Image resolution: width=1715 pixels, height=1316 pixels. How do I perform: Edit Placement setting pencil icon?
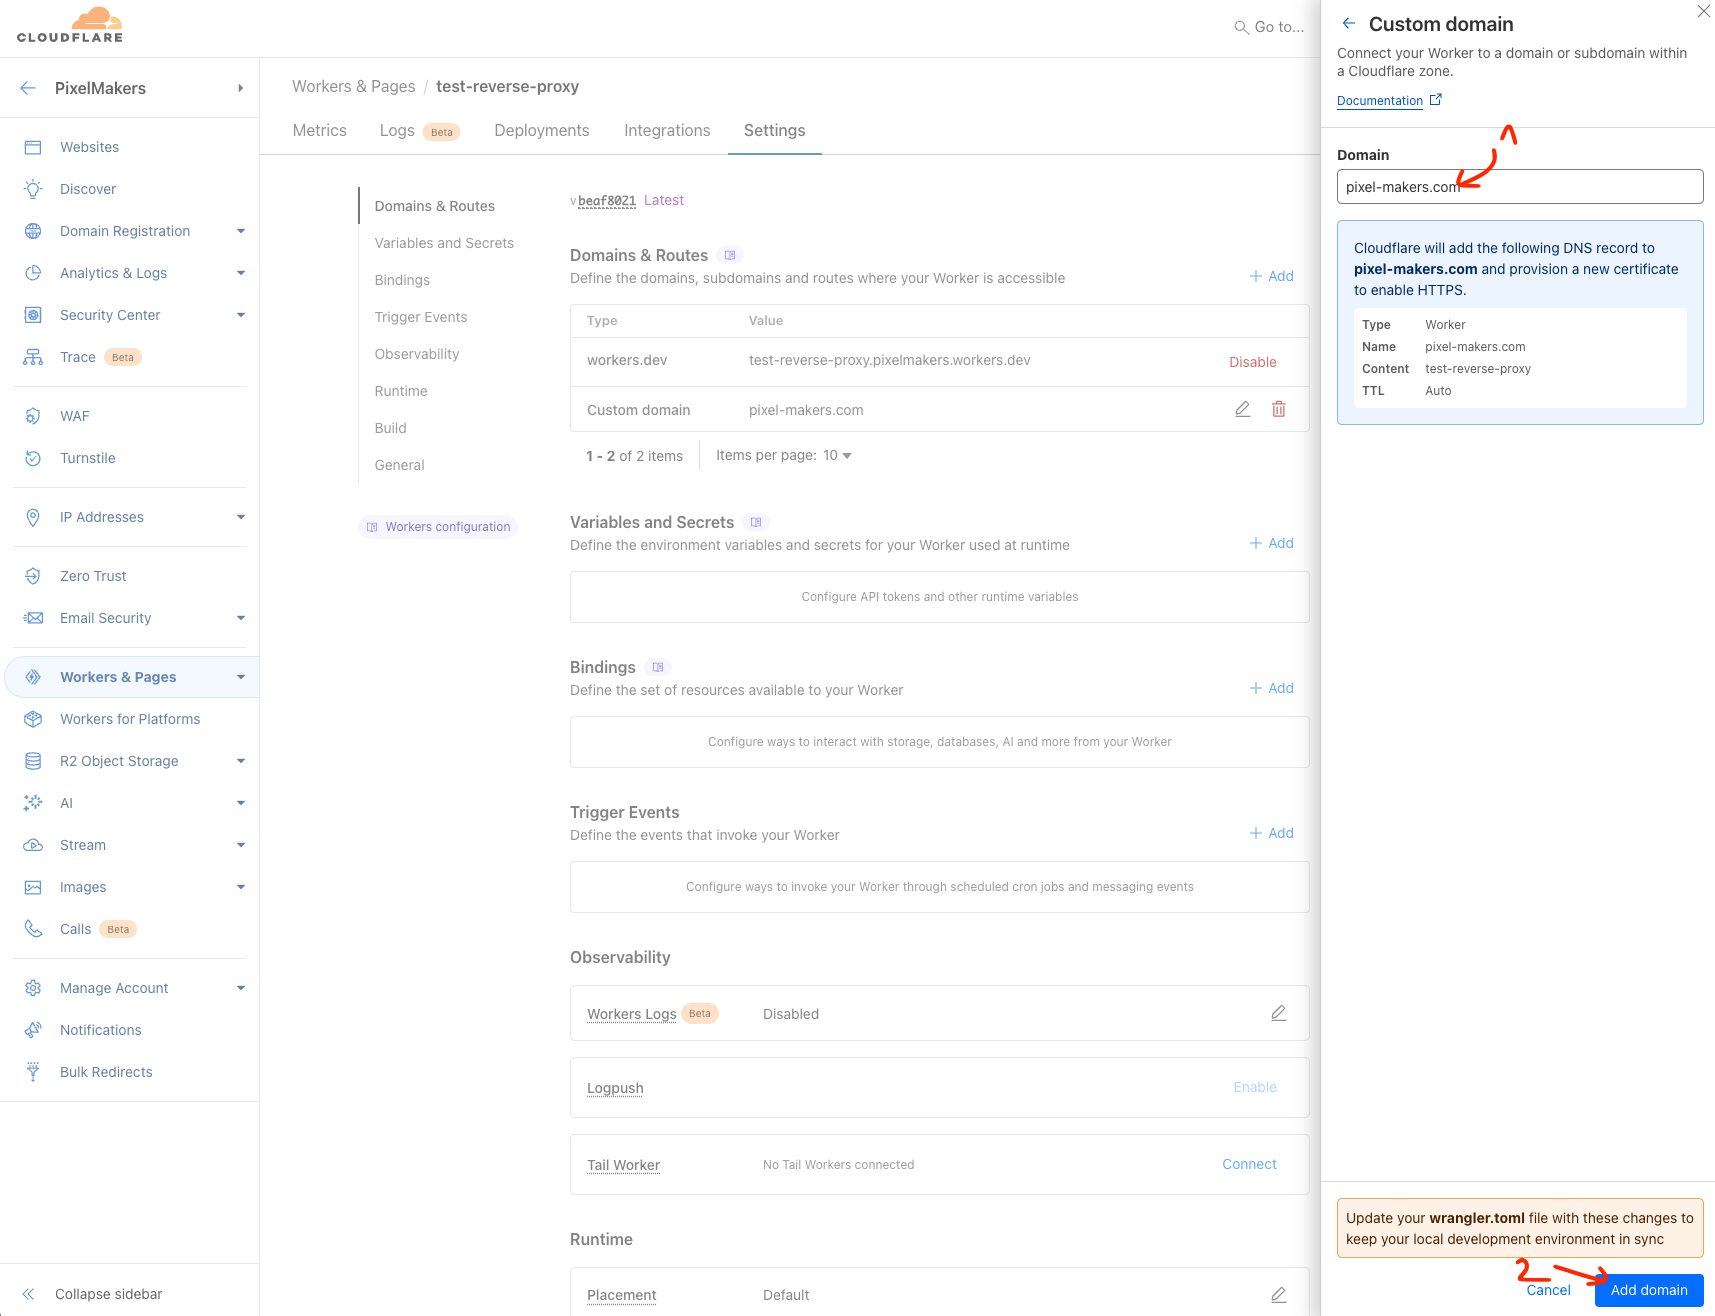[x=1279, y=1295]
